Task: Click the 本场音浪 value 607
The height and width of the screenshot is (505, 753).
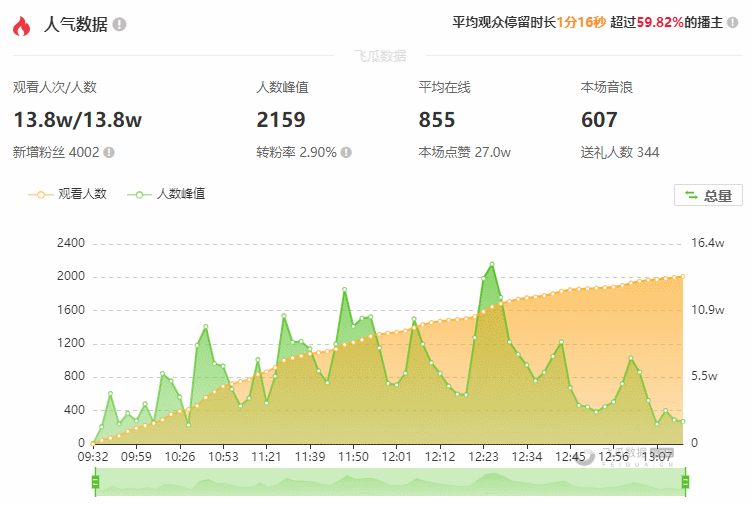Action: 599,120
